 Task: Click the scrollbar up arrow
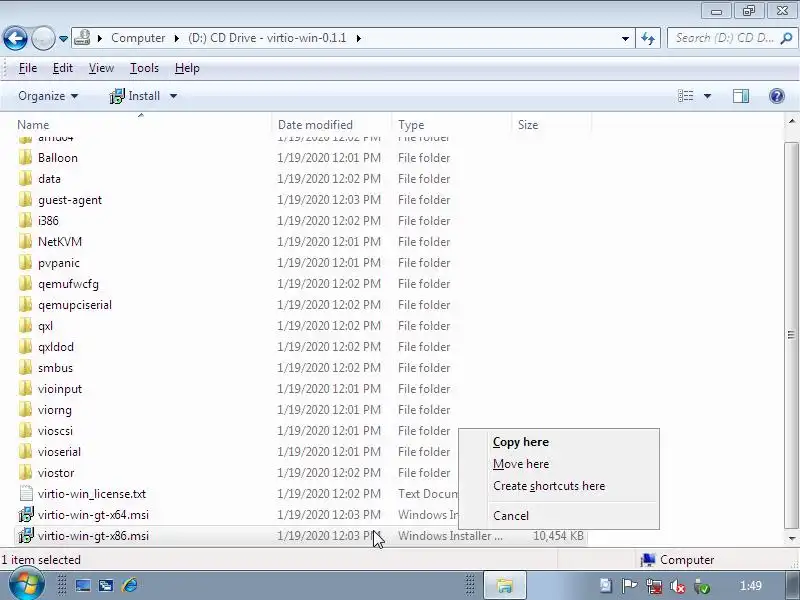tap(791, 121)
